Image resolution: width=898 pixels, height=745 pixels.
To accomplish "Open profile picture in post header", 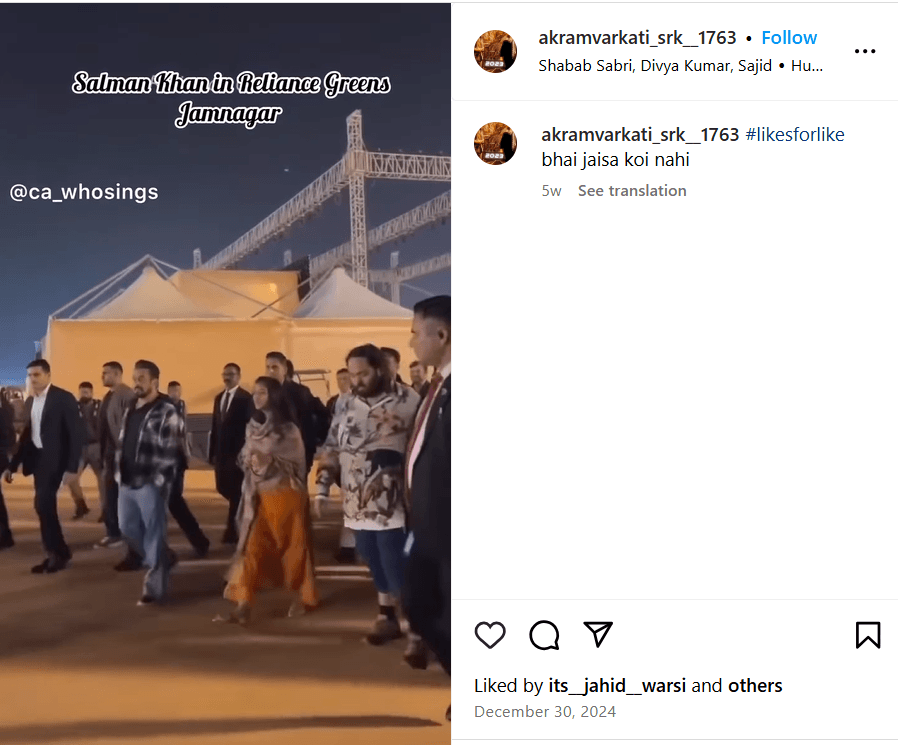I will click(495, 52).
